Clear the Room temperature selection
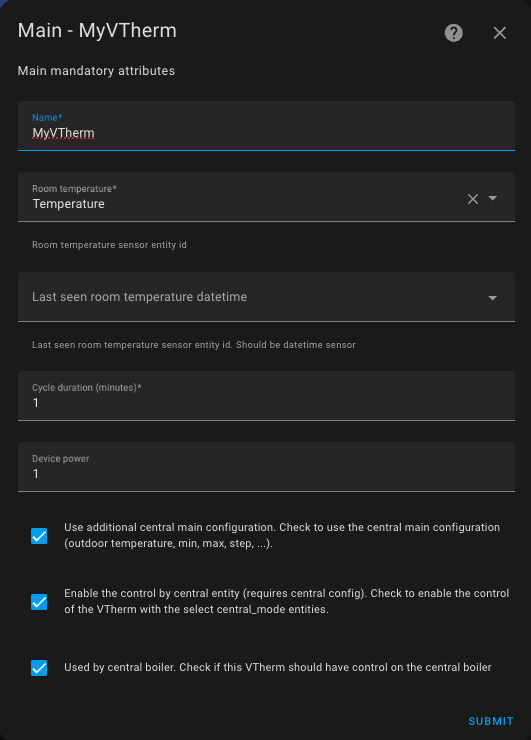Image resolution: width=531 pixels, height=740 pixels. pyautogui.click(x=473, y=199)
